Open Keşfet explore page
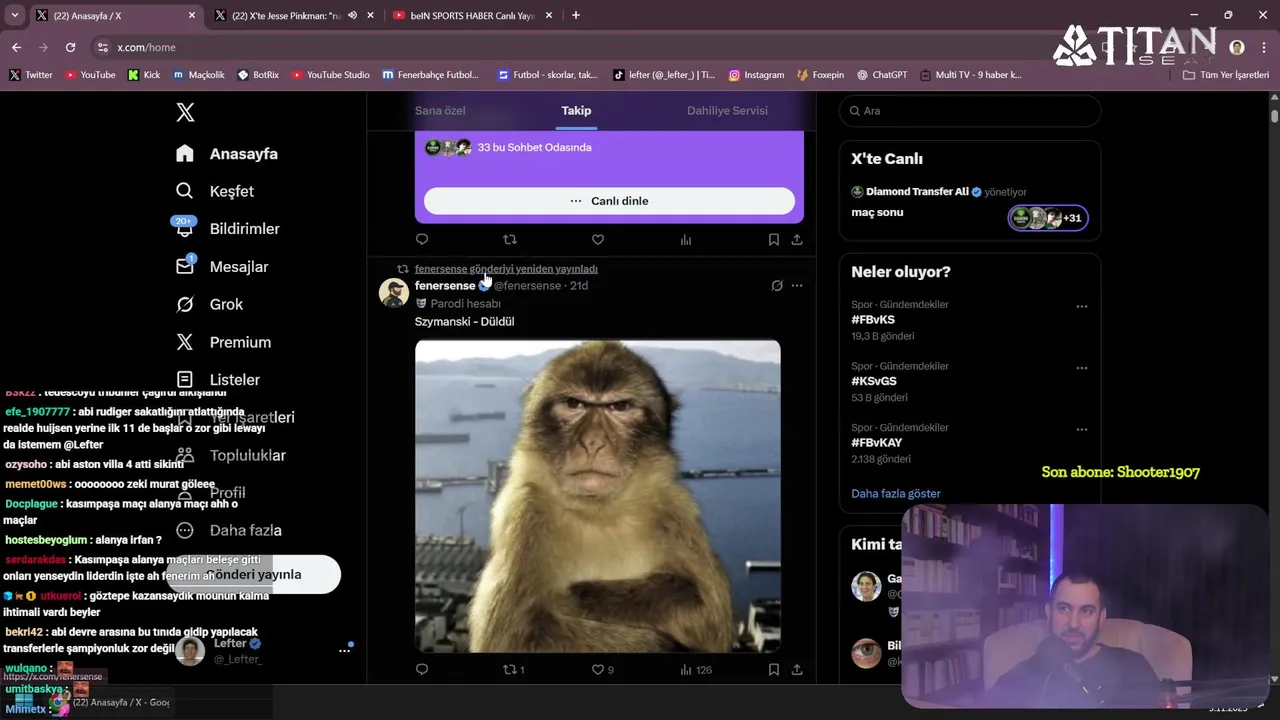This screenshot has width=1280, height=720. pyautogui.click(x=215, y=191)
